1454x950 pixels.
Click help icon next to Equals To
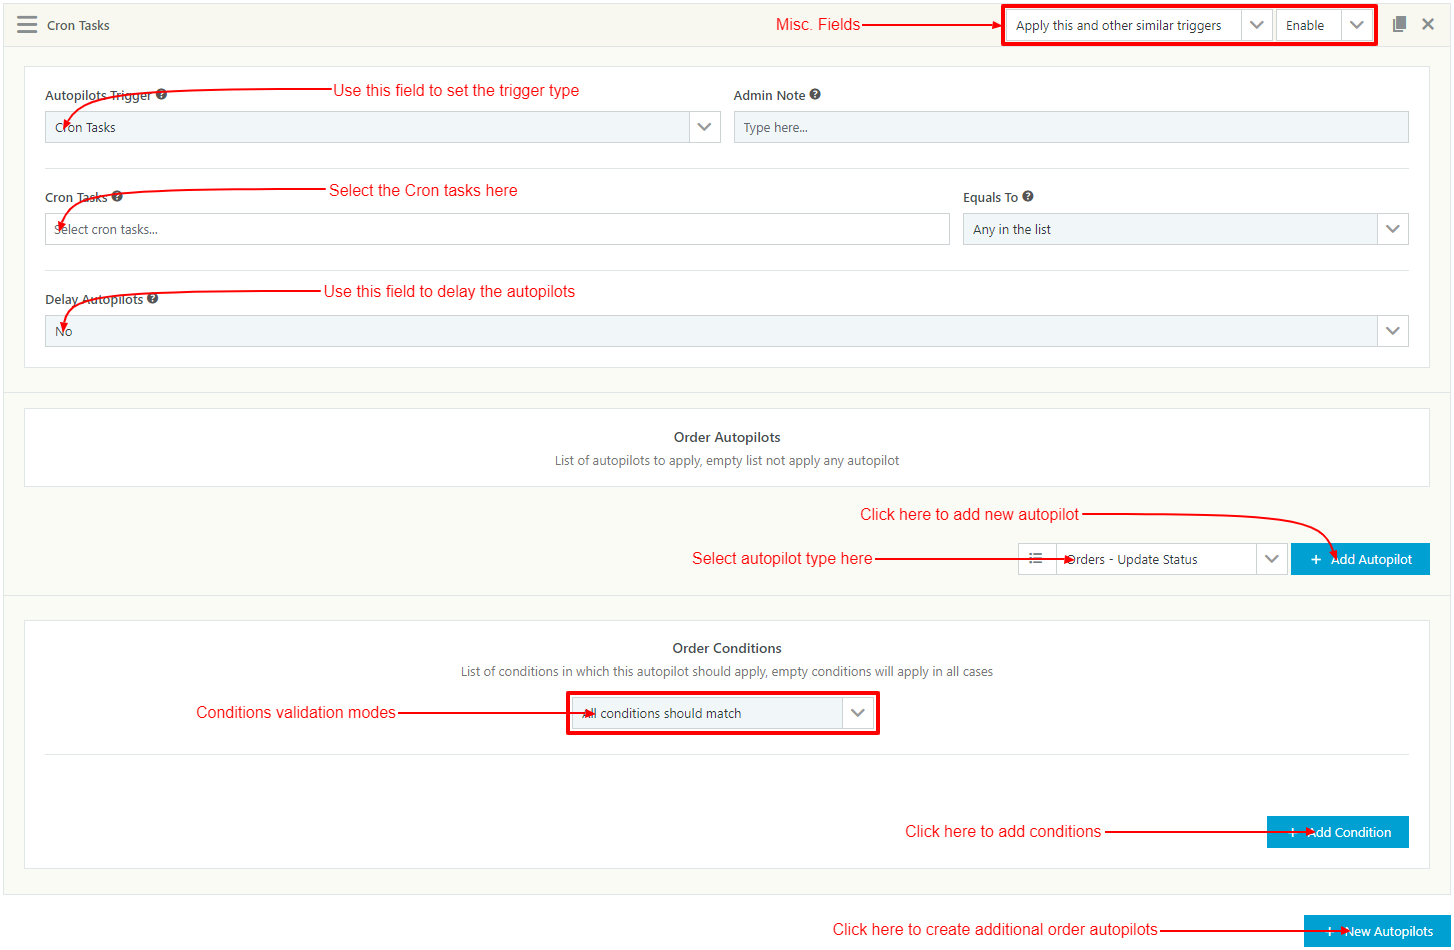(x=1028, y=197)
